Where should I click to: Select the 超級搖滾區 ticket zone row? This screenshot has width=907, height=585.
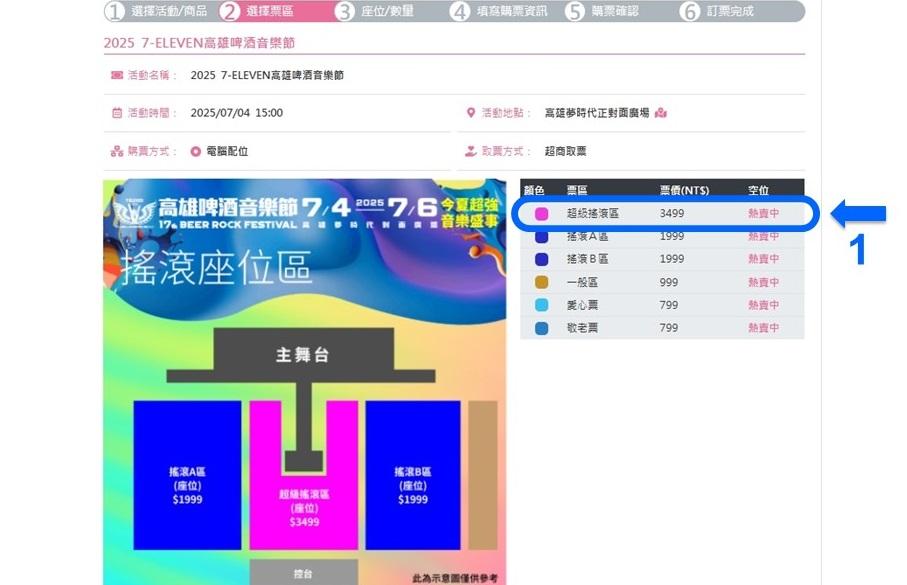click(x=662, y=214)
